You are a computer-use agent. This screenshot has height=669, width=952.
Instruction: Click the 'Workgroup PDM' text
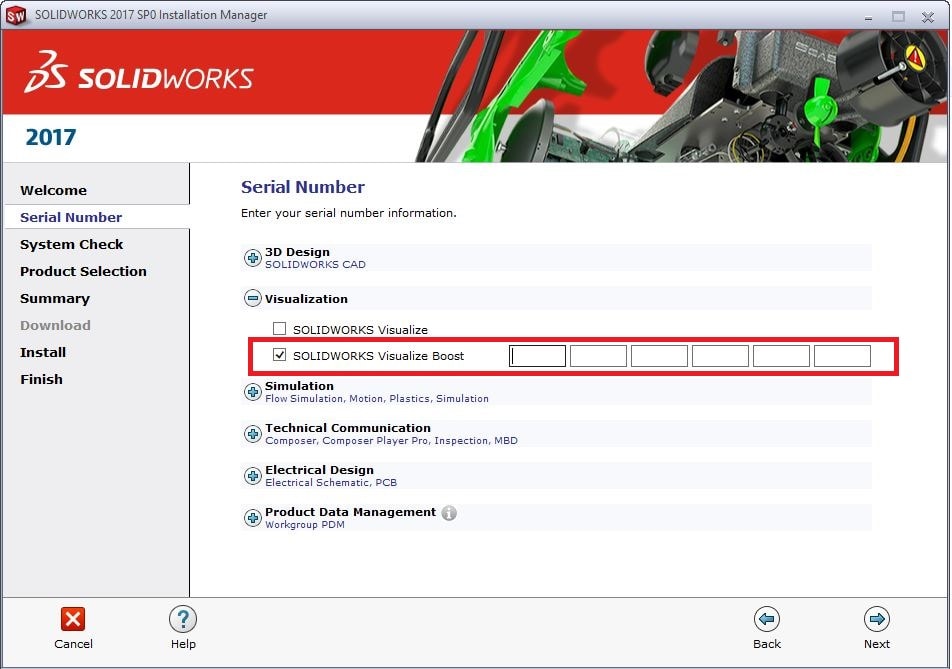pyautogui.click(x=304, y=525)
